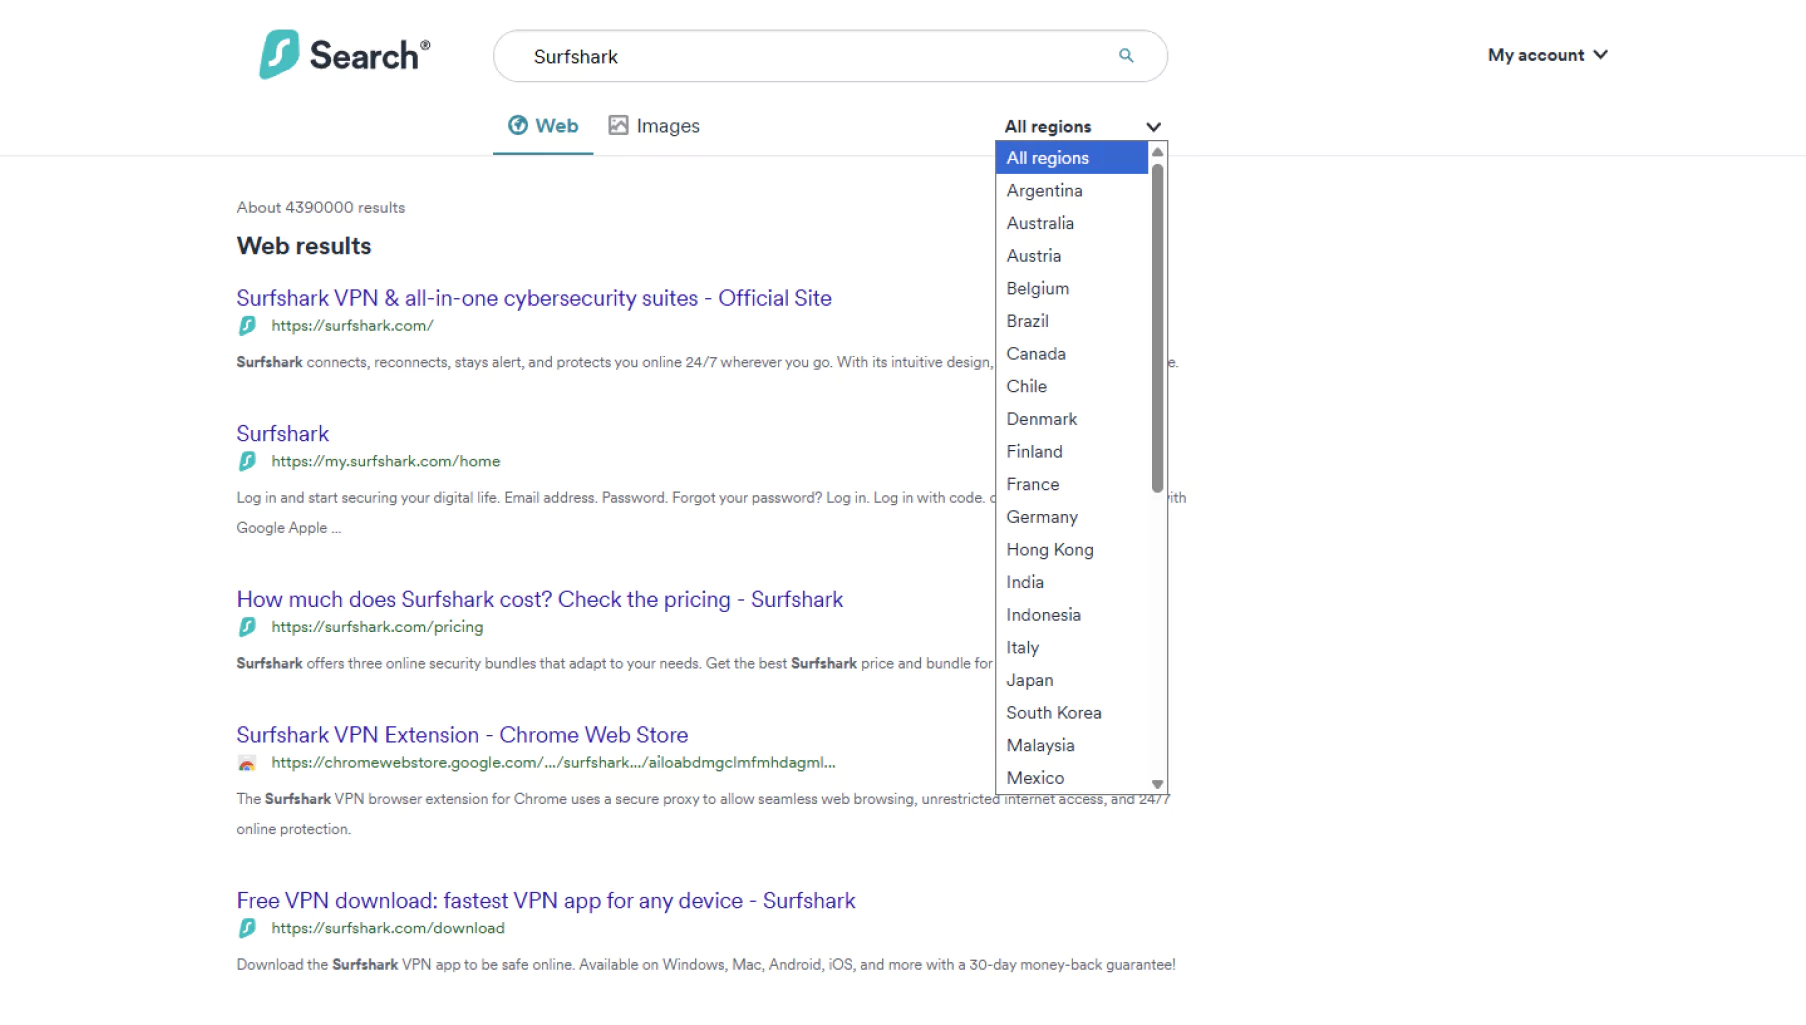Click the Web results heading
This screenshot has height=1025, width=1806.
click(x=304, y=246)
